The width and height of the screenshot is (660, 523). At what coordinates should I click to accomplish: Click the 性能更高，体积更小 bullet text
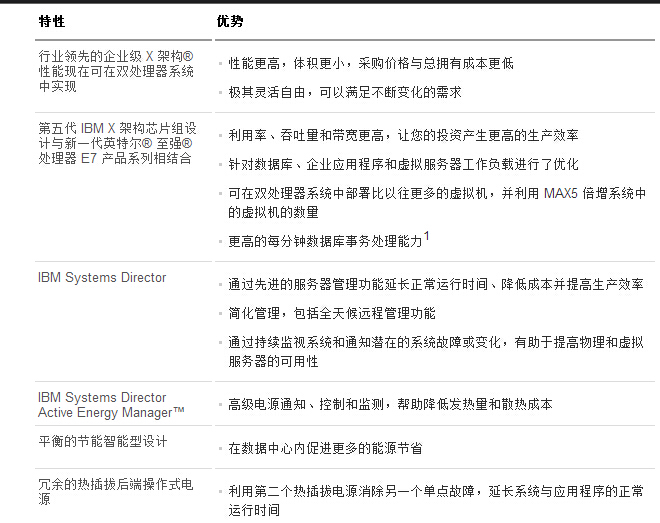tap(370, 63)
